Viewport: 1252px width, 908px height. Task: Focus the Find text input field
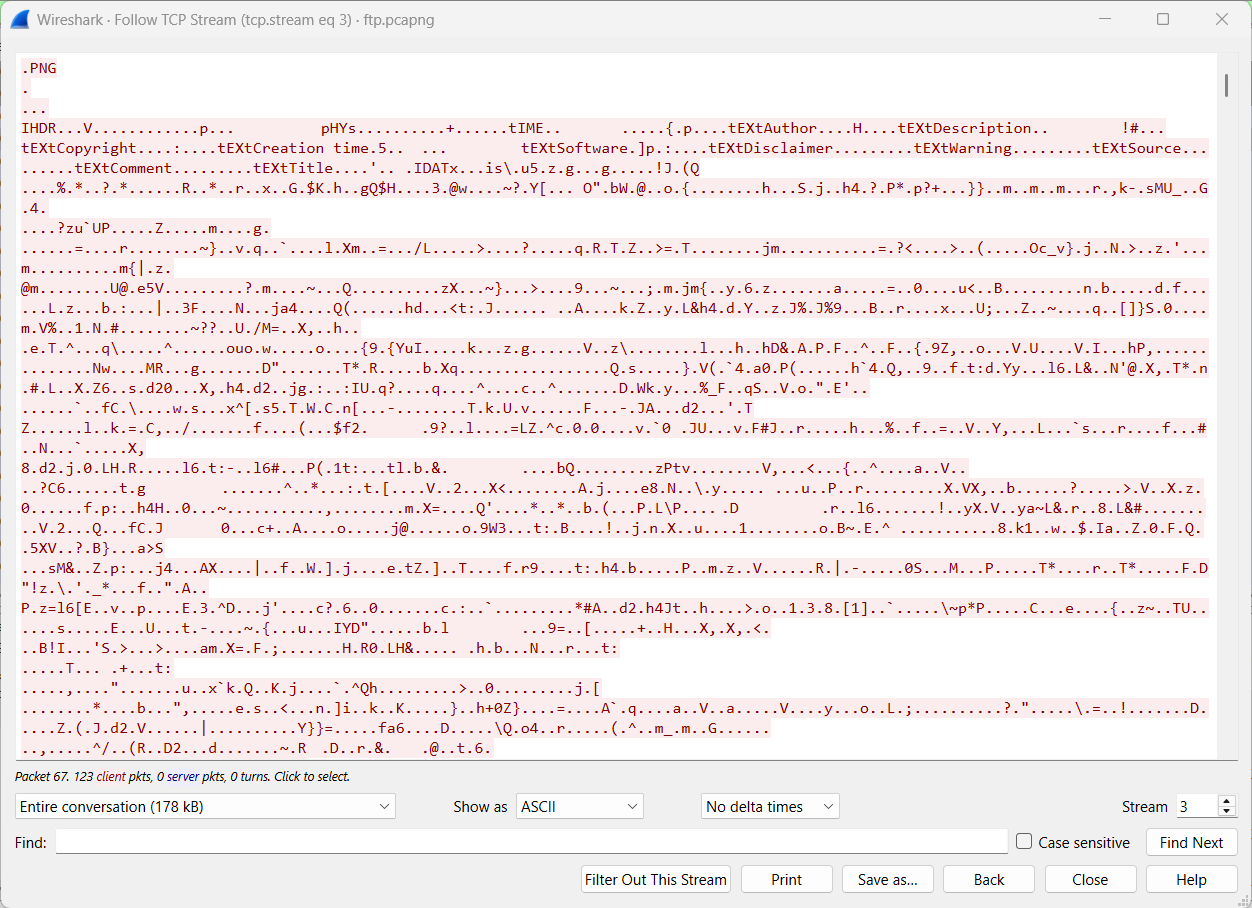click(x=531, y=842)
